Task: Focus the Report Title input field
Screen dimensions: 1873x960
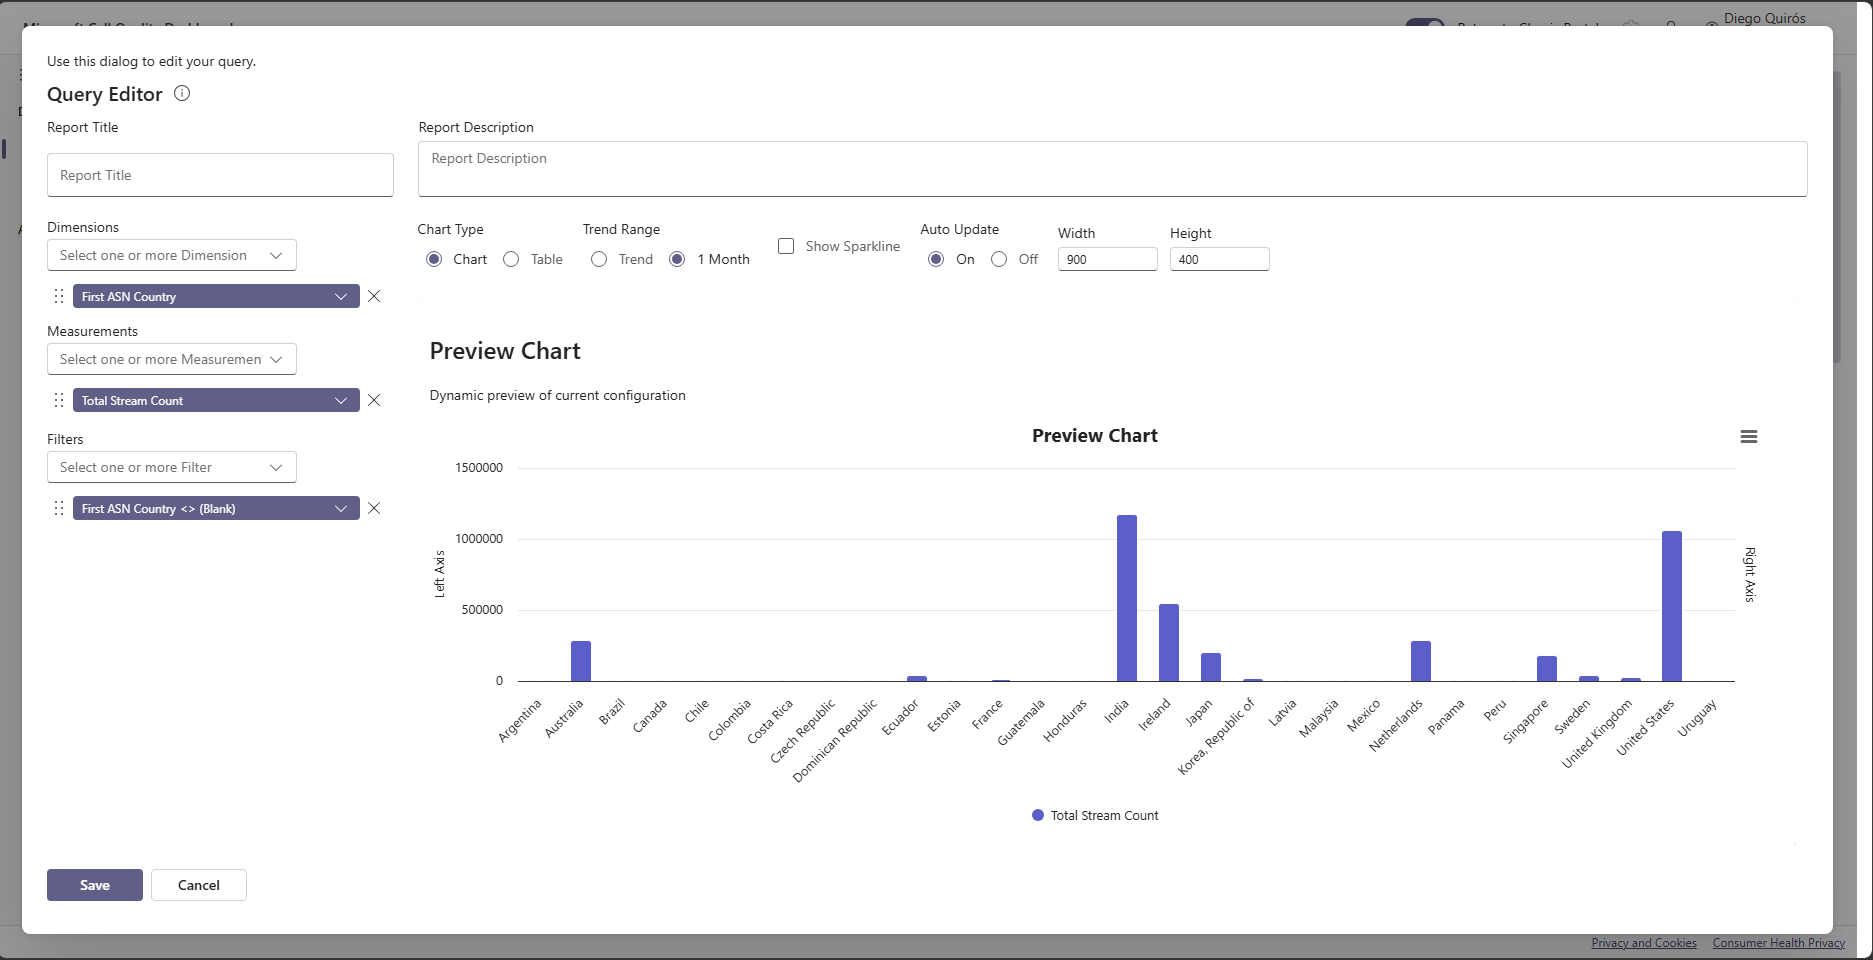Action: [220, 175]
